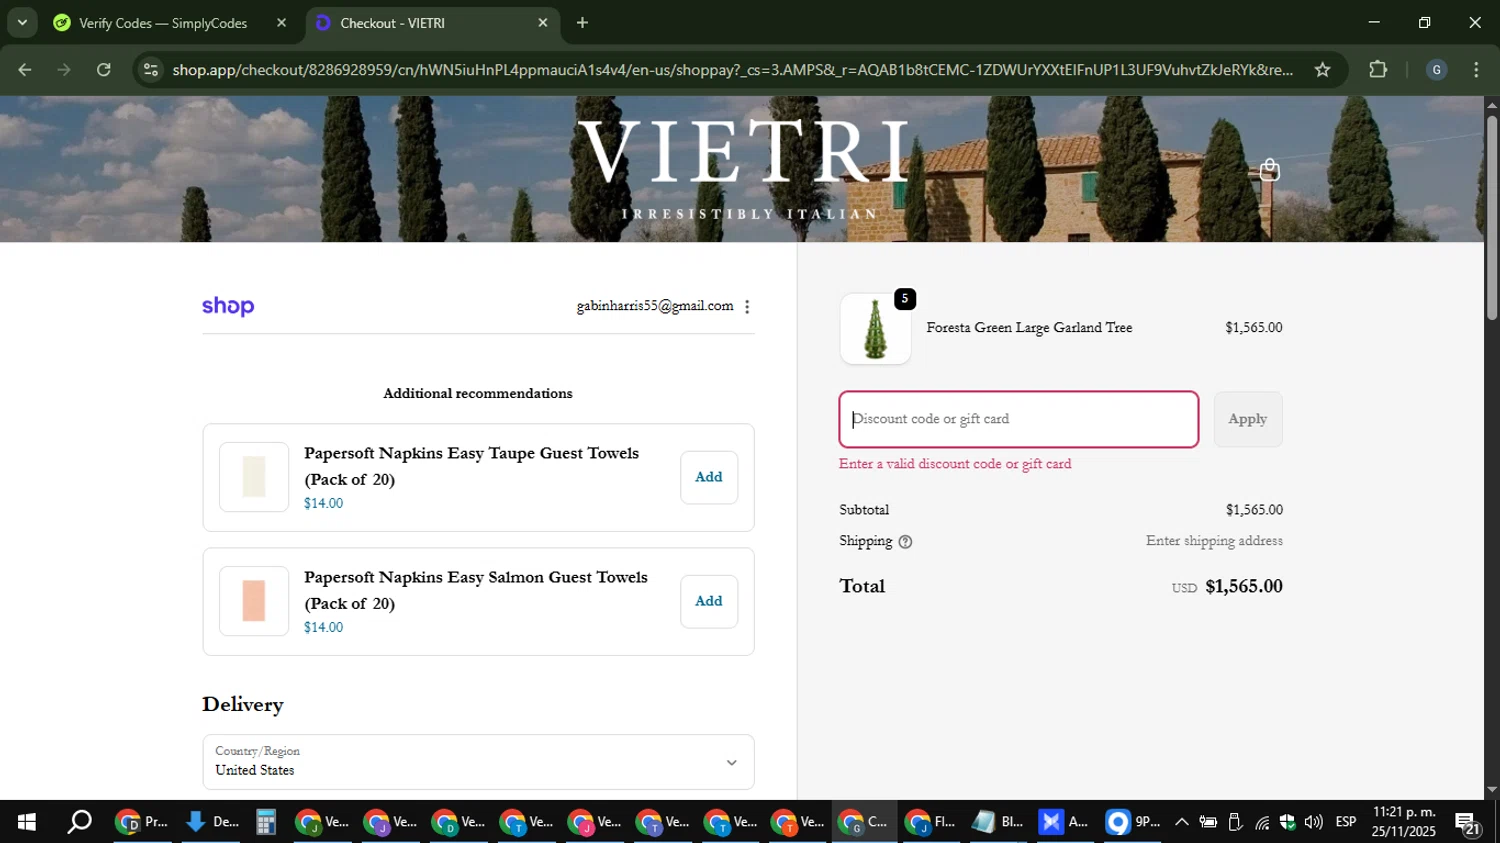Open volume control in system tray
The width and height of the screenshot is (1500, 843).
click(1313, 822)
